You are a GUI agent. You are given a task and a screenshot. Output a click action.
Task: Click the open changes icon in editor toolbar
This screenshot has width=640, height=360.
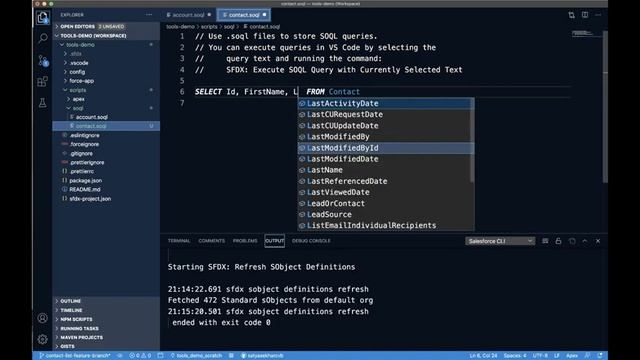click(571, 15)
